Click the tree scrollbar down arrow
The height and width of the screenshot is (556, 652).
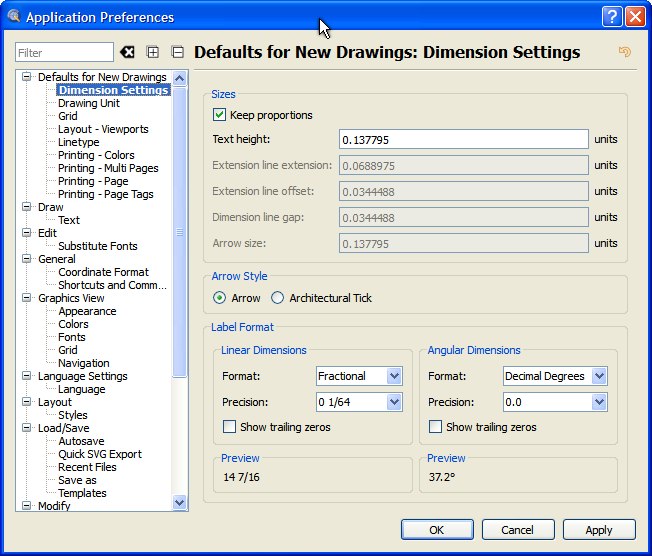click(180, 503)
